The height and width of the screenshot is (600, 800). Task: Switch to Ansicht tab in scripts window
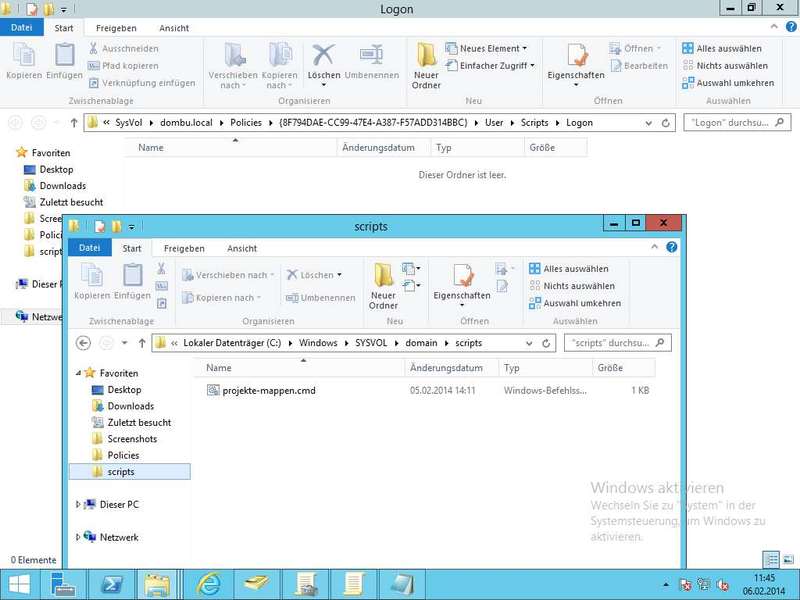[241, 248]
